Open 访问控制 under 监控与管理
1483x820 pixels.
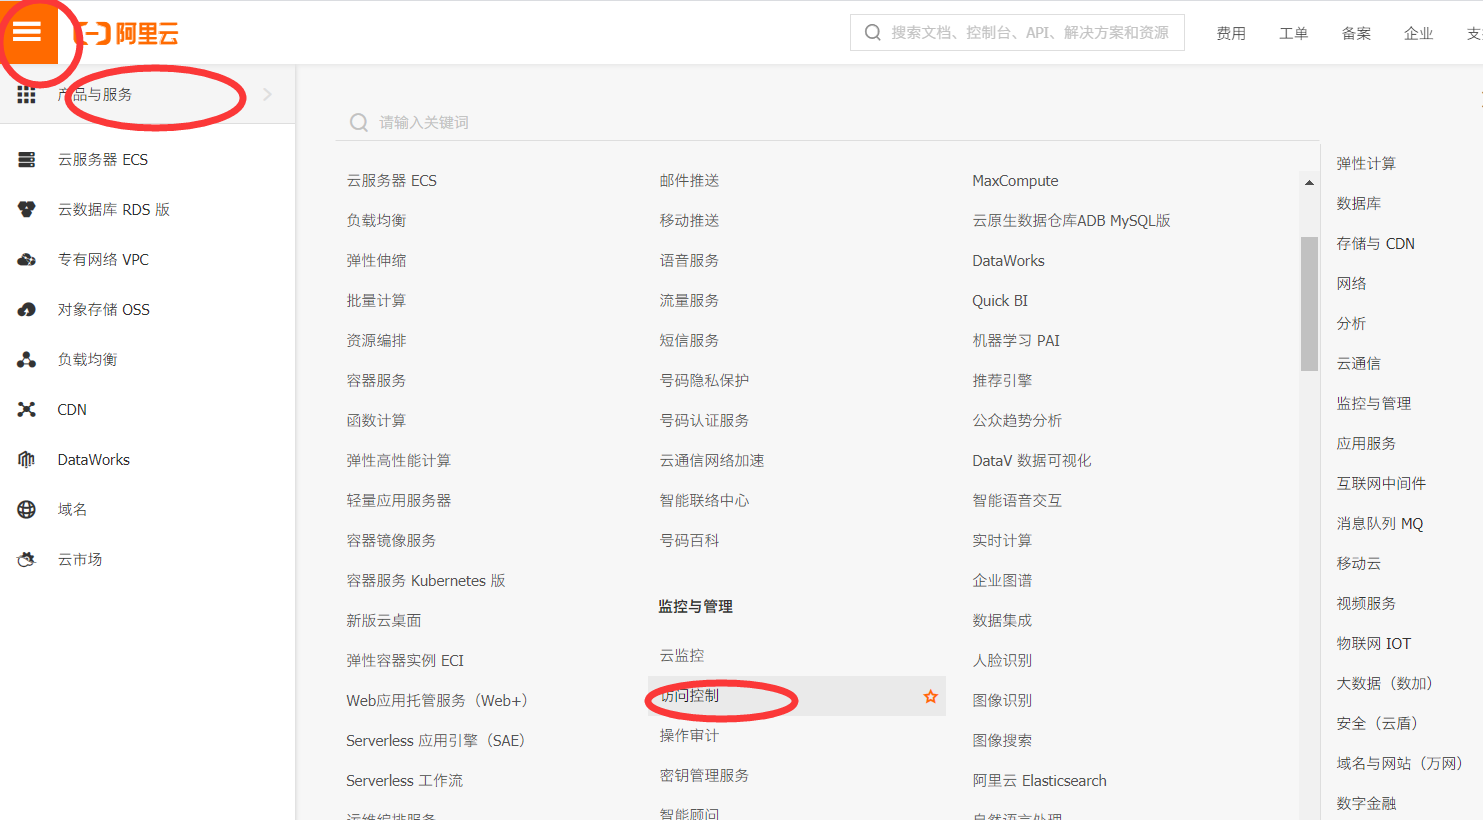(689, 696)
